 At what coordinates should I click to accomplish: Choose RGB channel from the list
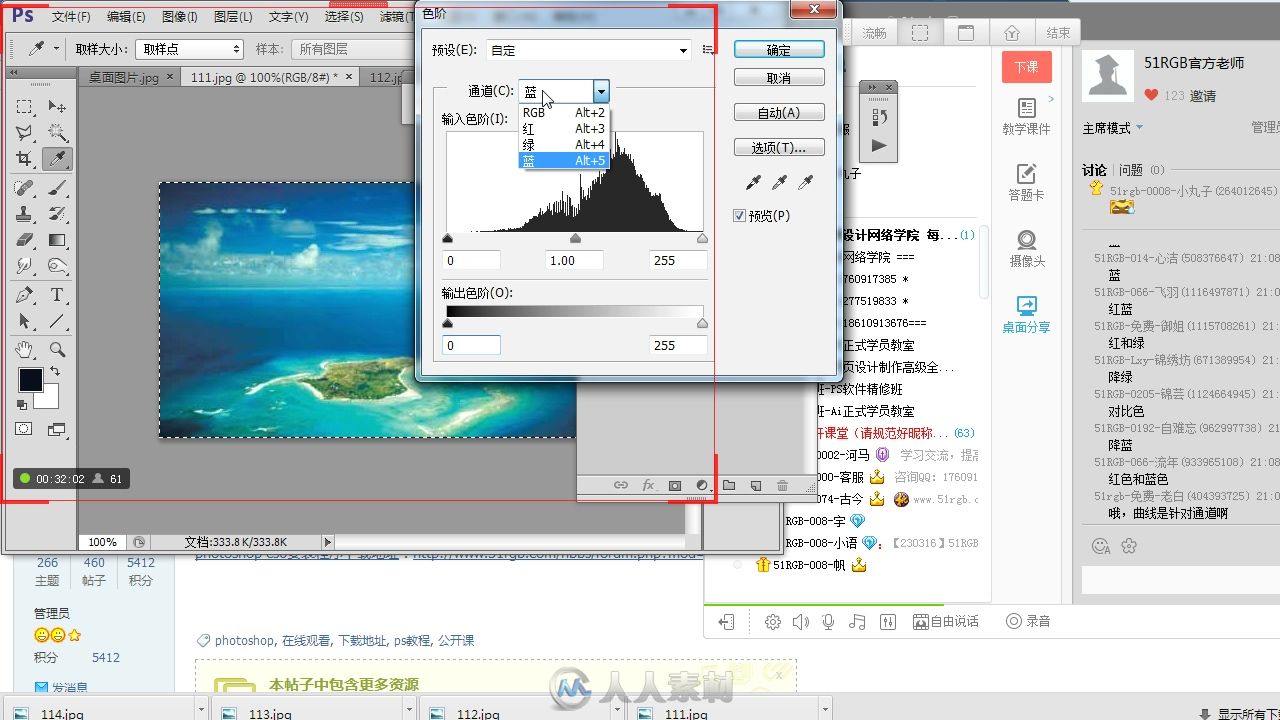coord(564,113)
